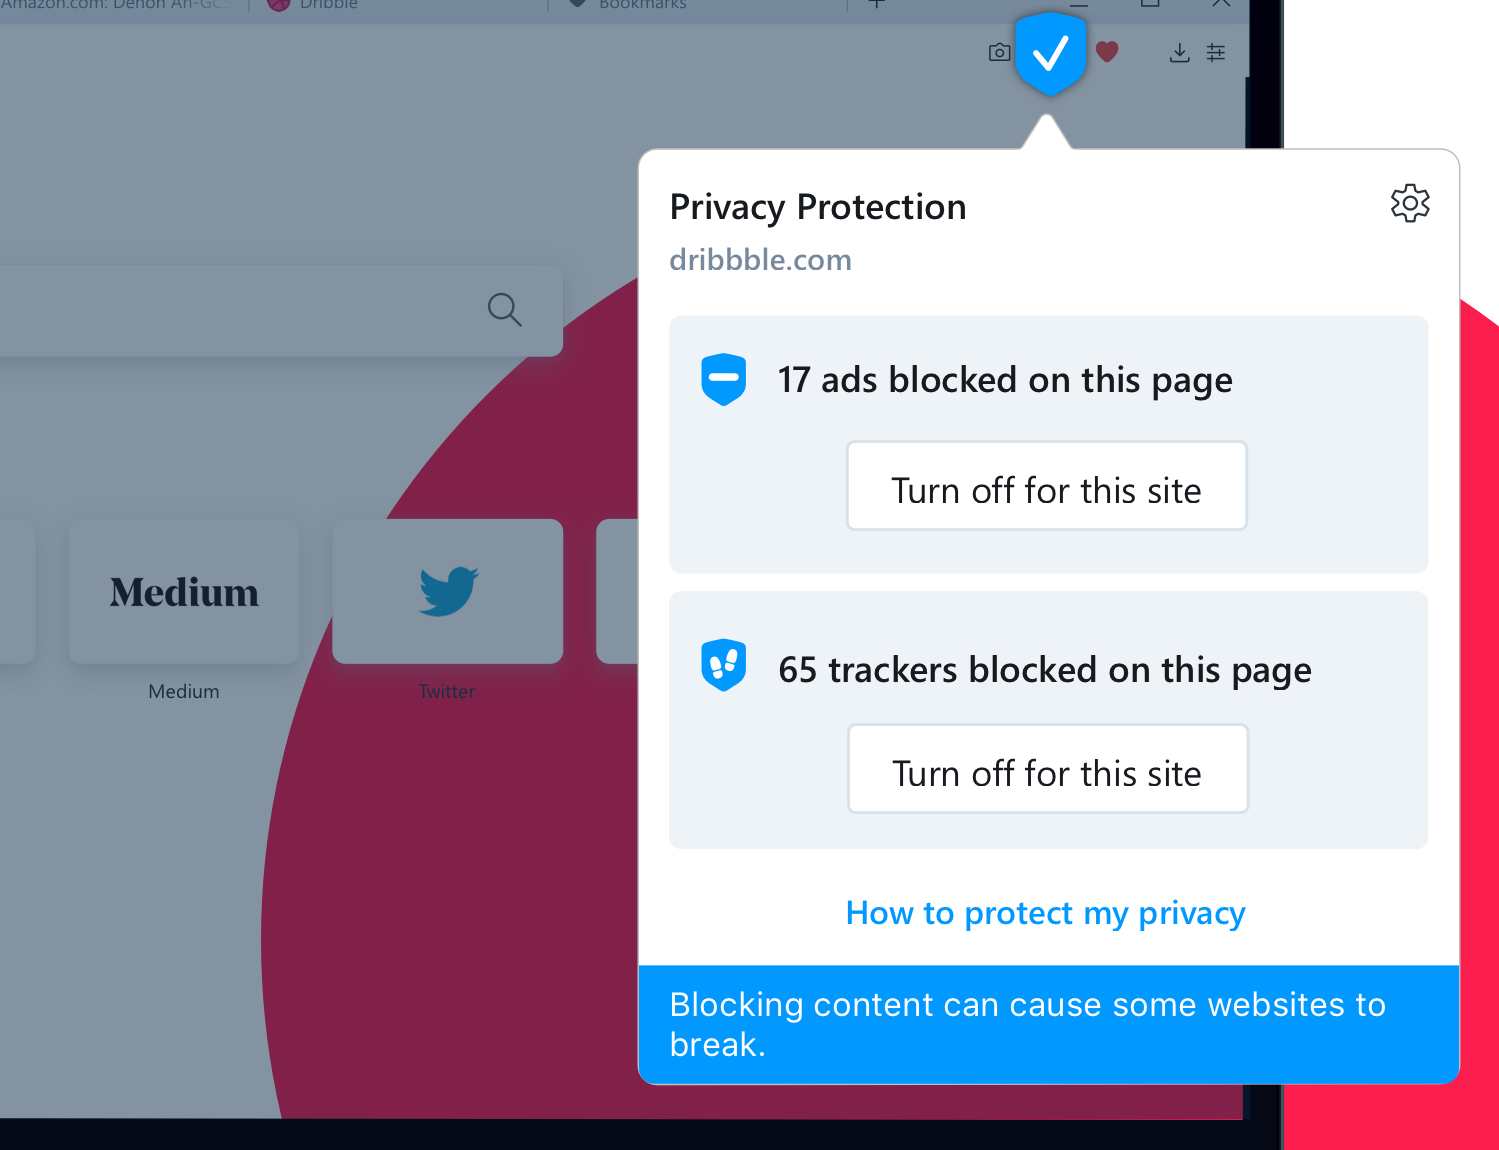This screenshot has height=1150, width=1499.
Task: Click the camera snapshot icon
Action: [x=999, y=52]
